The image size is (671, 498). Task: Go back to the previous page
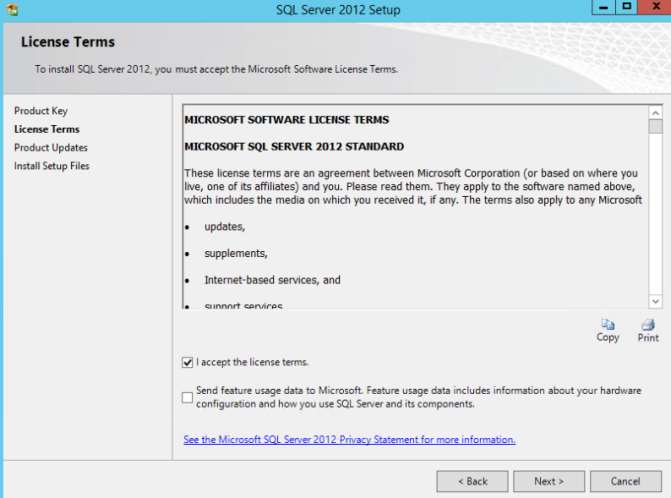tap(472, 481)
